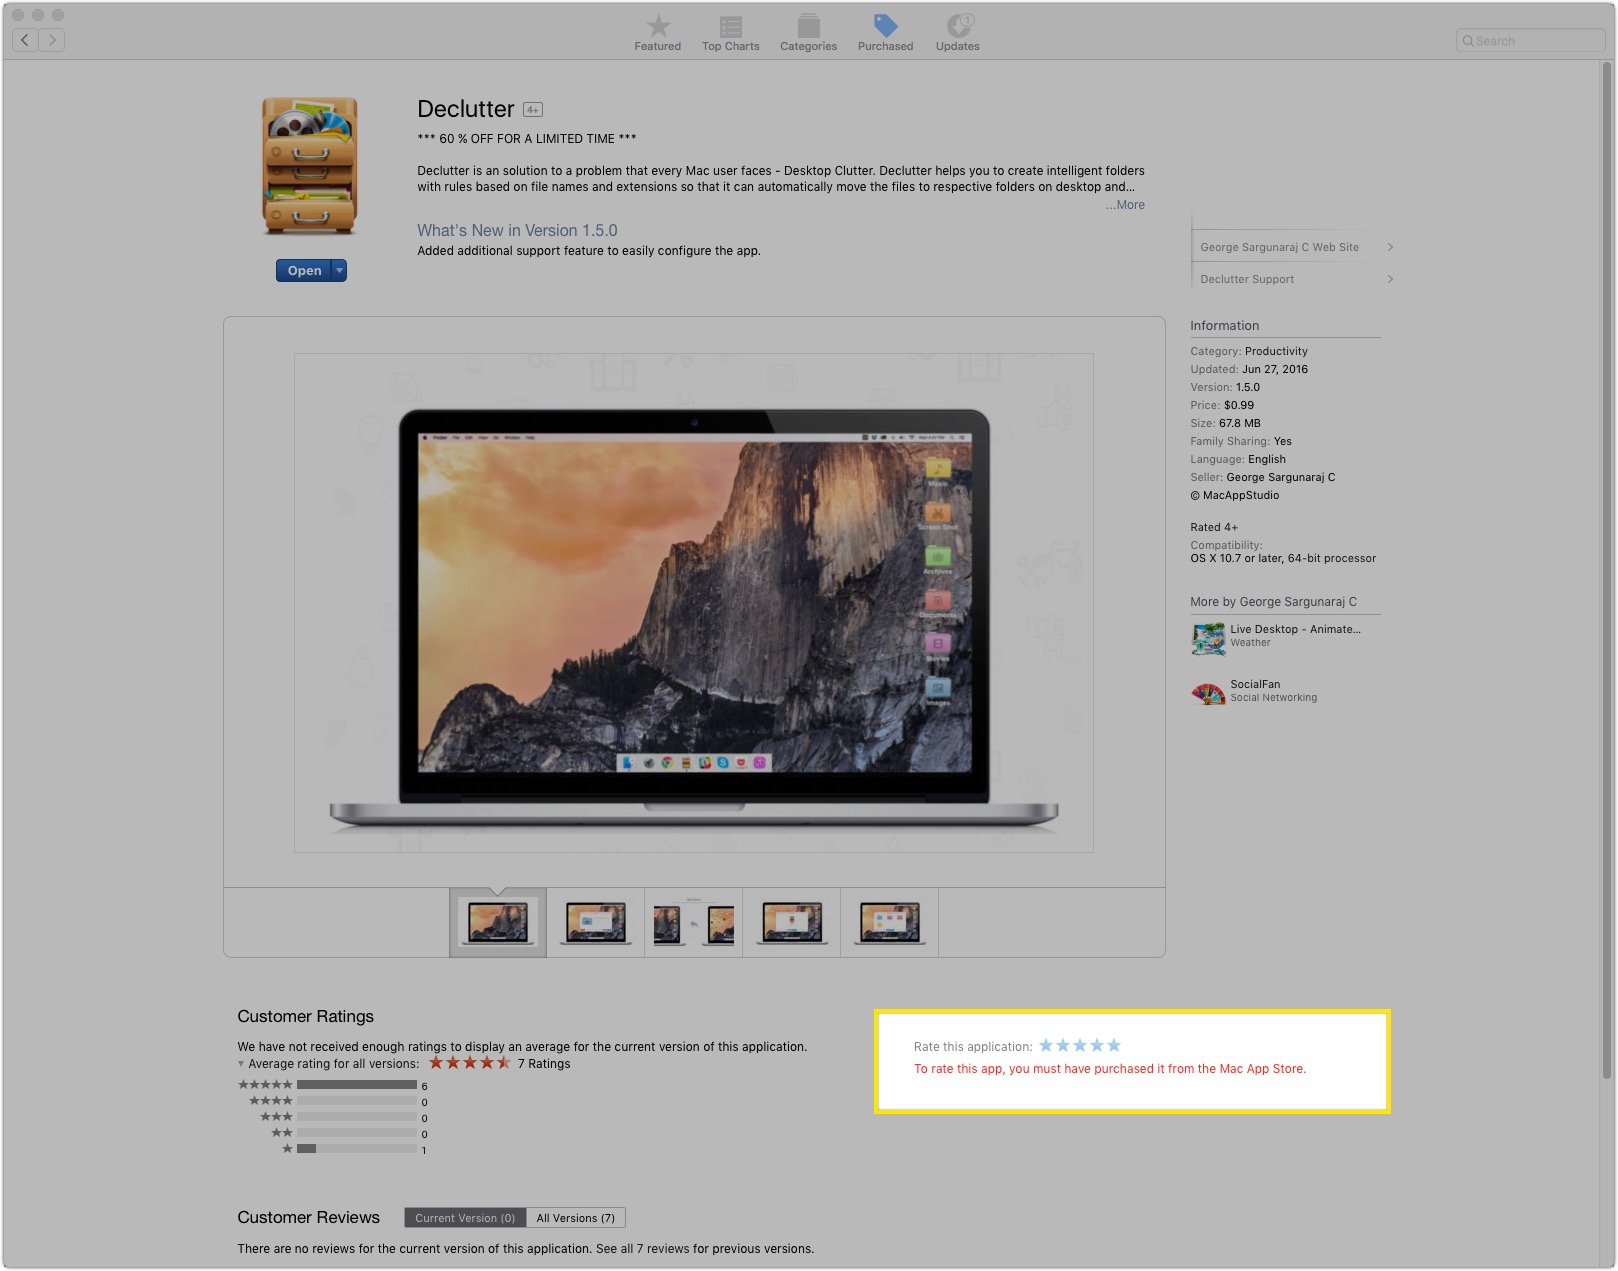Click the Open button
Screen dimensions: 1618x1271
click(304, 270)
